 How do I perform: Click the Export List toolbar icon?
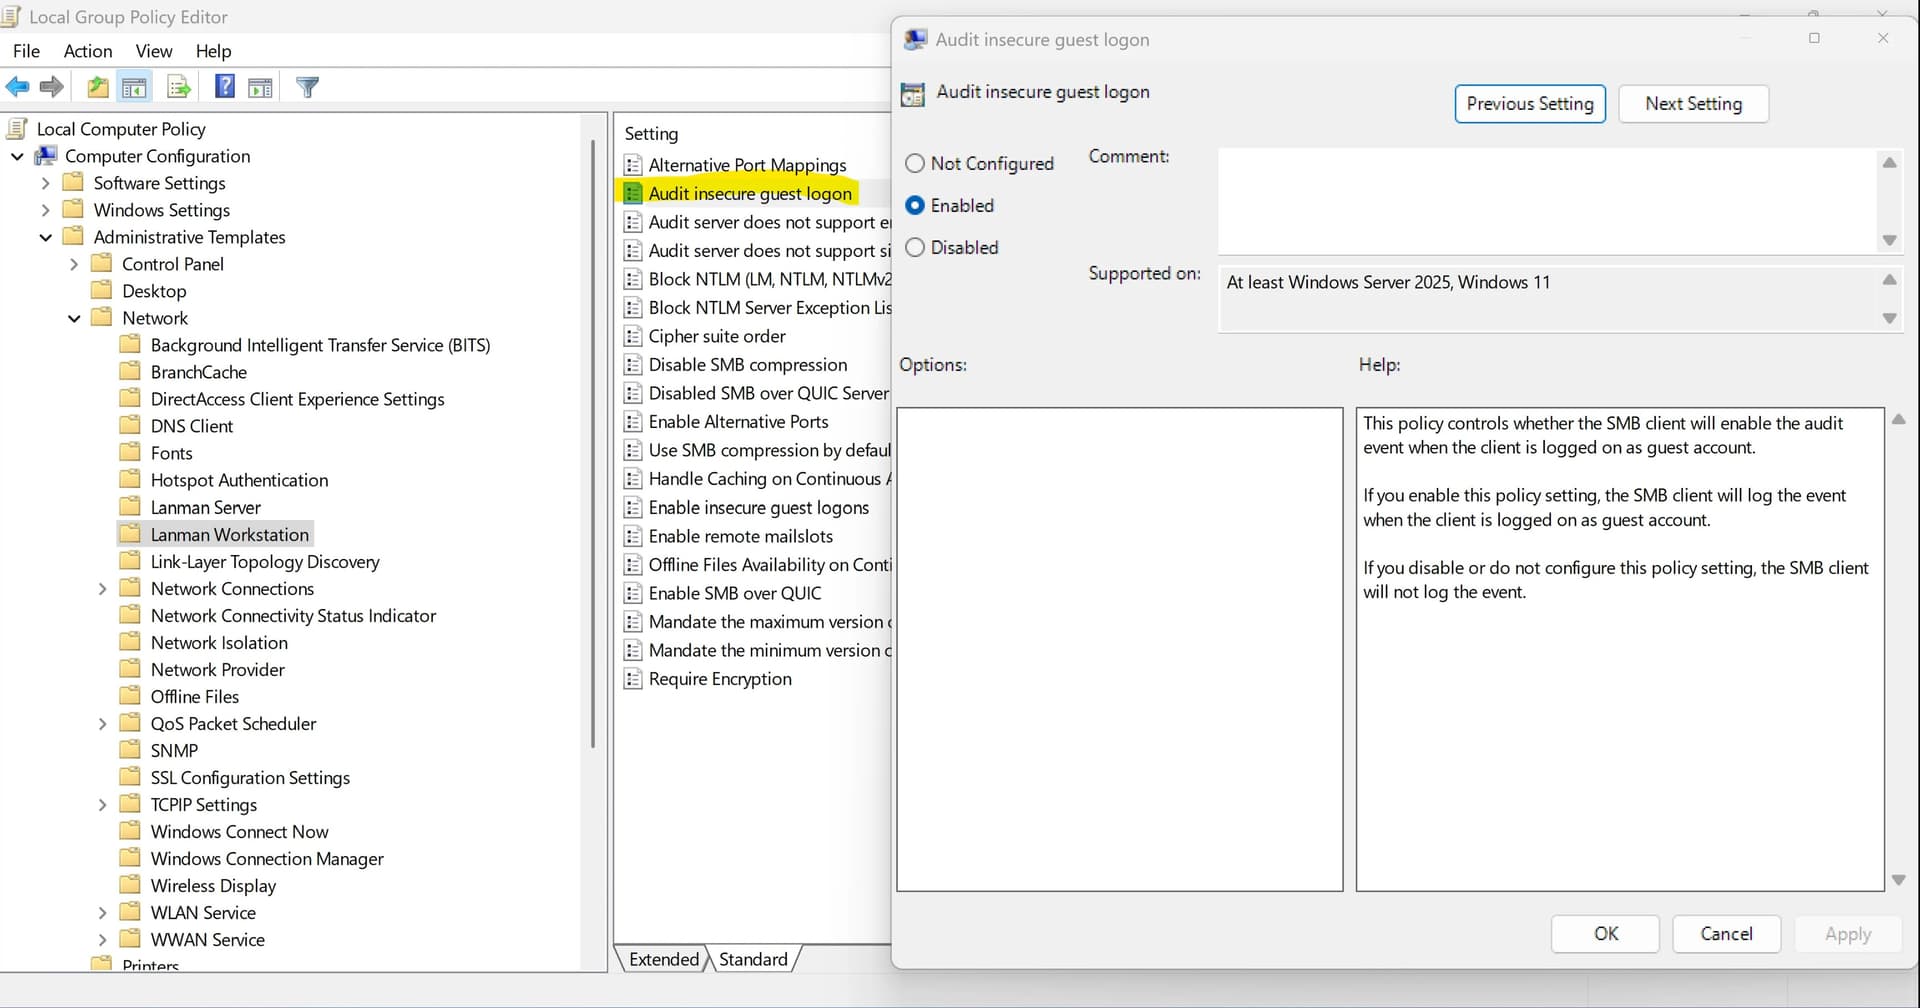tap(179, 88)
